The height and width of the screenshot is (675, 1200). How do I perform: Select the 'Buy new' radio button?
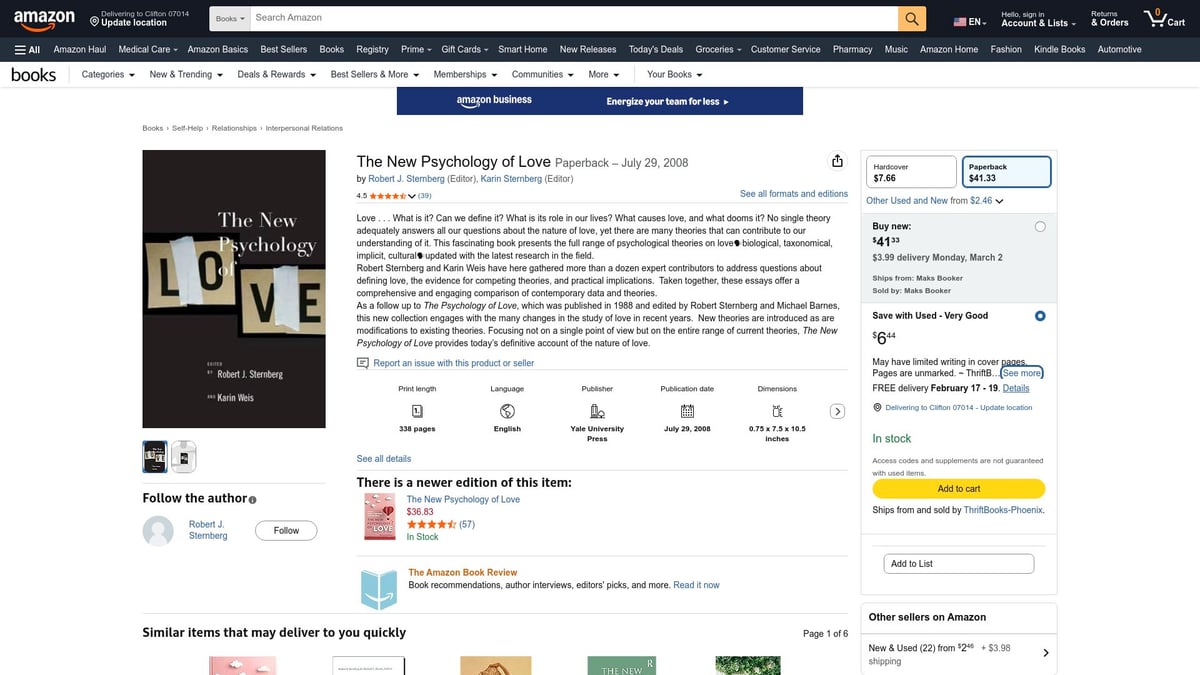1040,226
